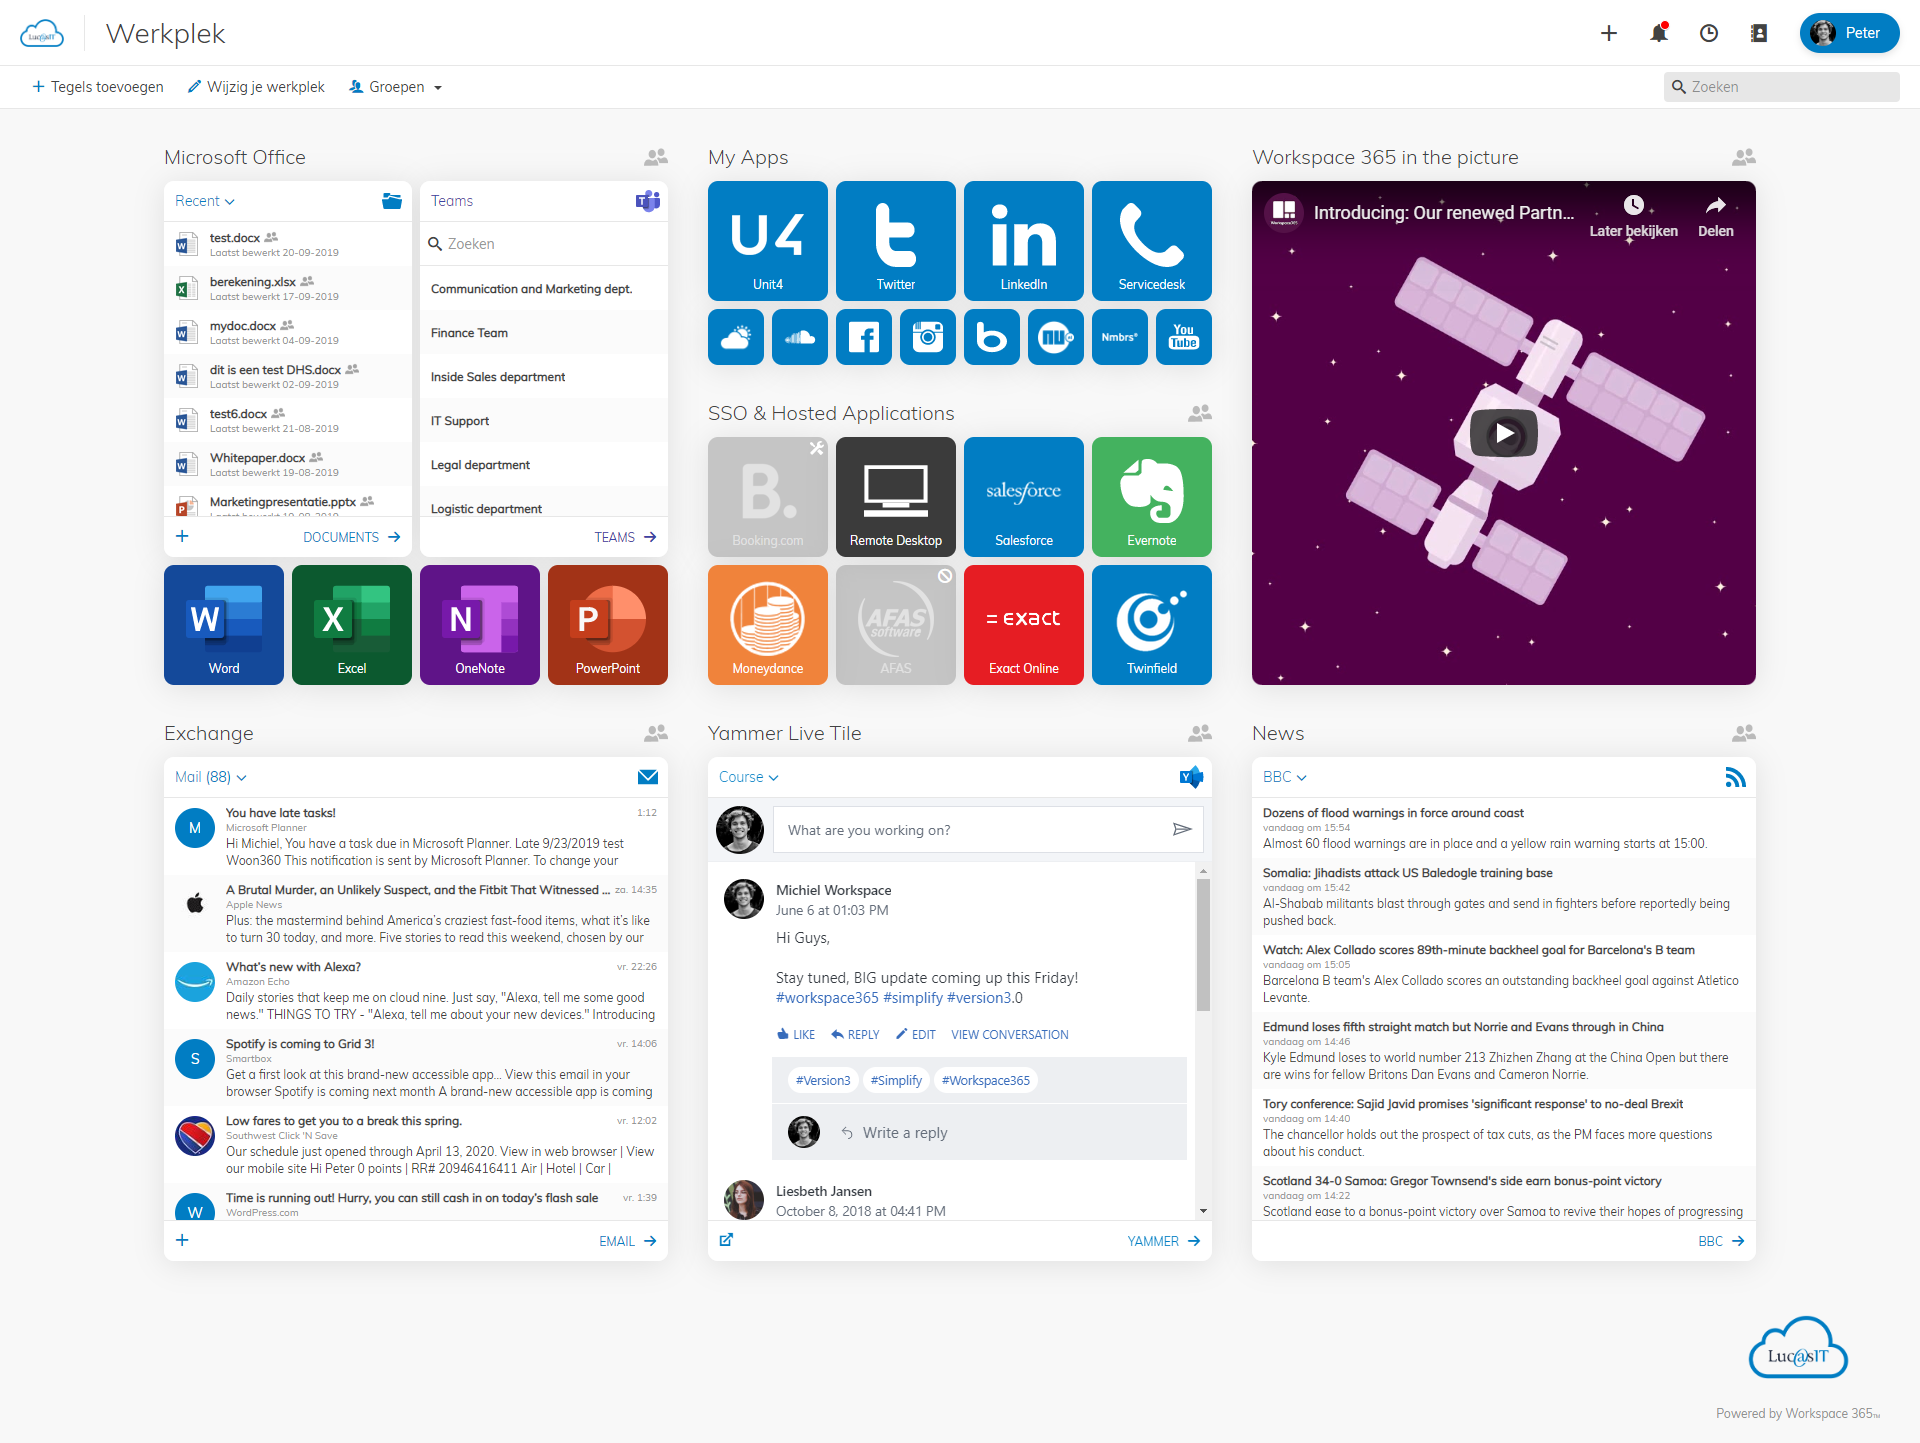Image resolution: width=1920 pixels, height=1443 pixels.
Task: Follow the BBC link at tile bottom
Action: pyautogui.click(x=1721, y=1241)
